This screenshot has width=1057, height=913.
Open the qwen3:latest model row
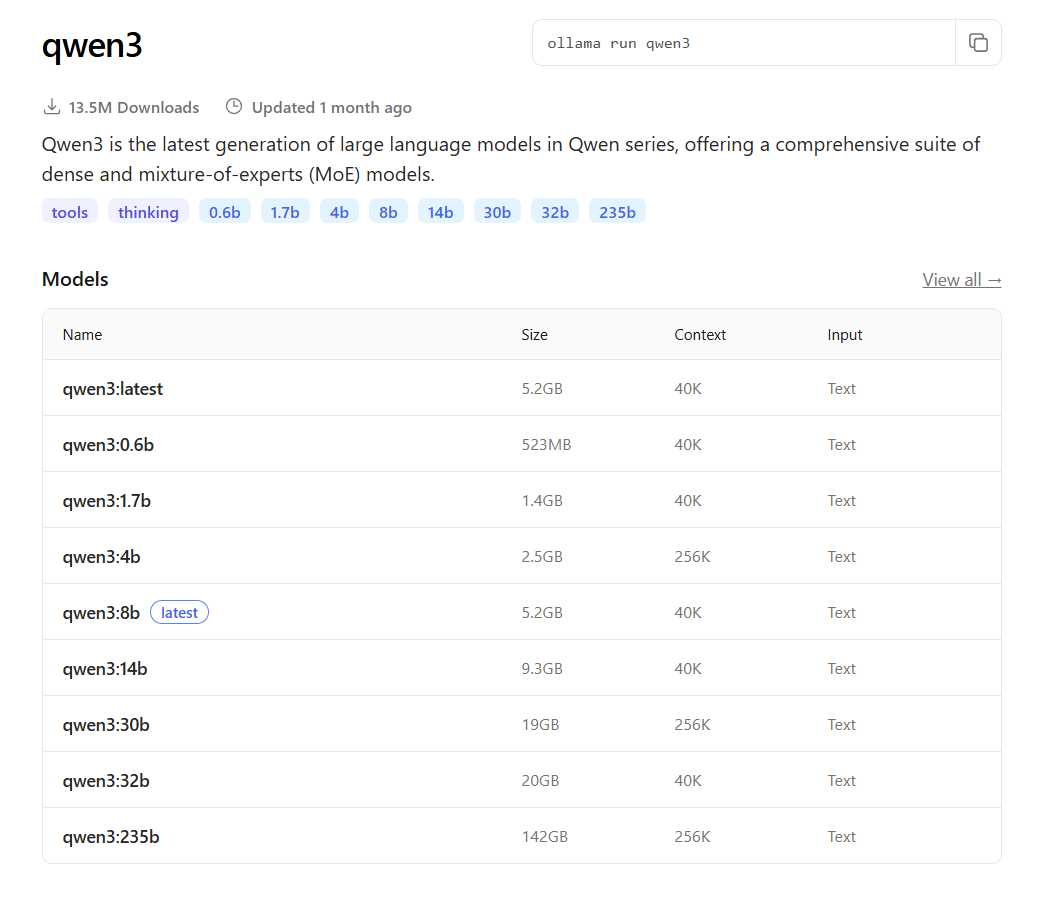pyautogui.click(x=113, y=389)
